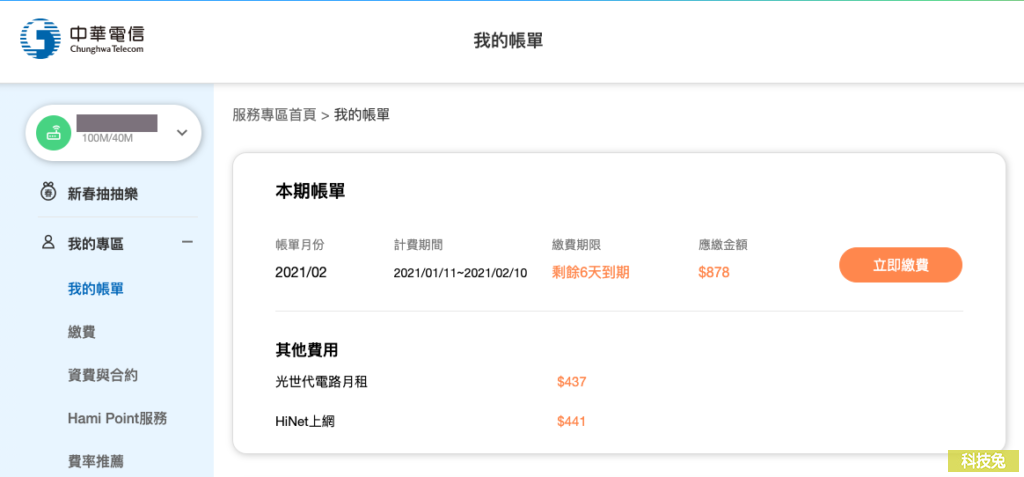Open 資費與合約 sidebar item
Image resolution: width=1024 pixels, height=477 pixels.
103,375
